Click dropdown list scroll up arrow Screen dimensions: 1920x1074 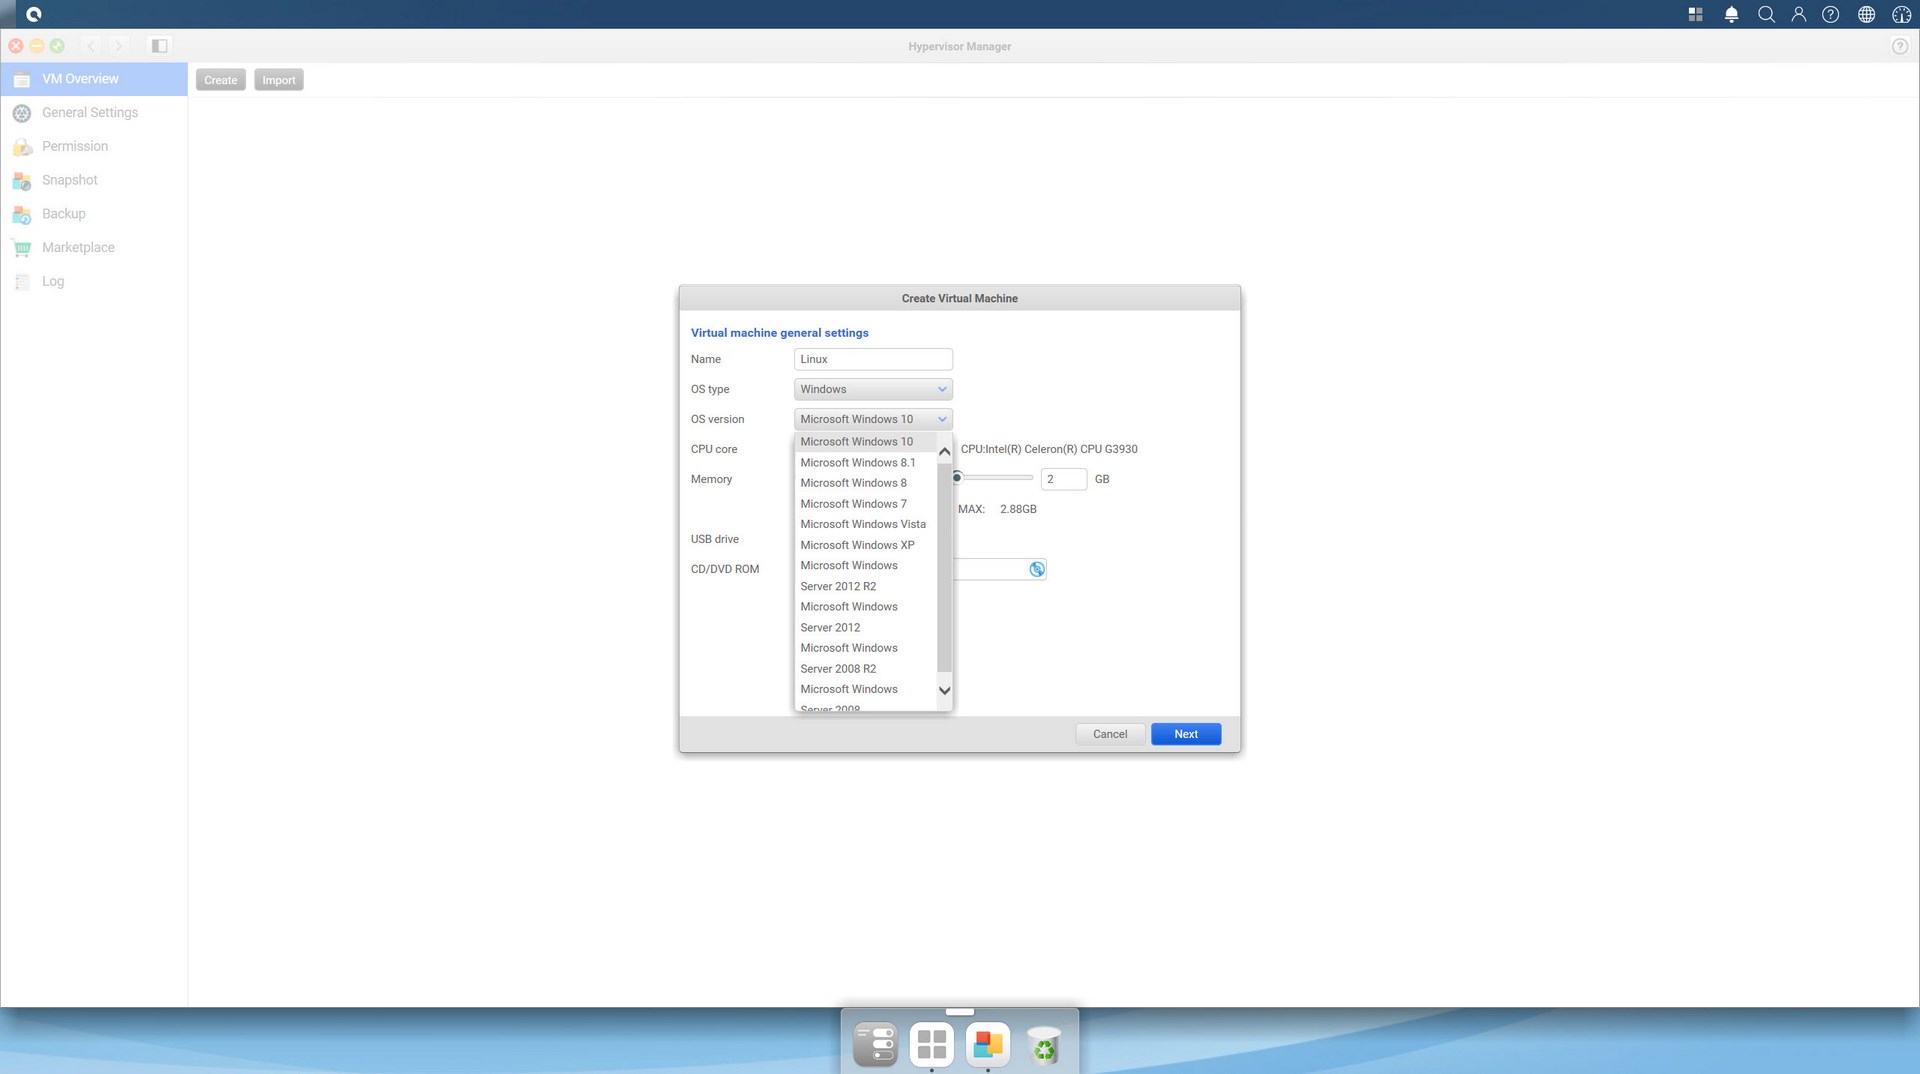944,452
